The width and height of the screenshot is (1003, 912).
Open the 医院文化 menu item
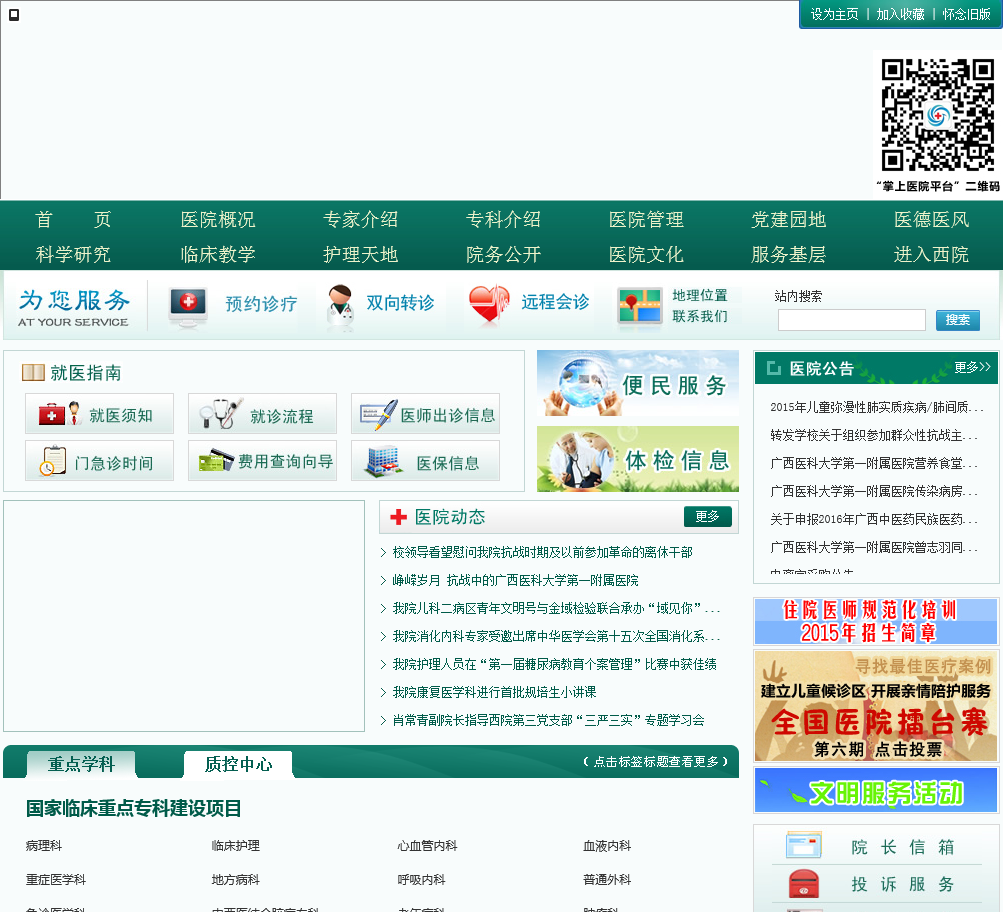[646, 255]
